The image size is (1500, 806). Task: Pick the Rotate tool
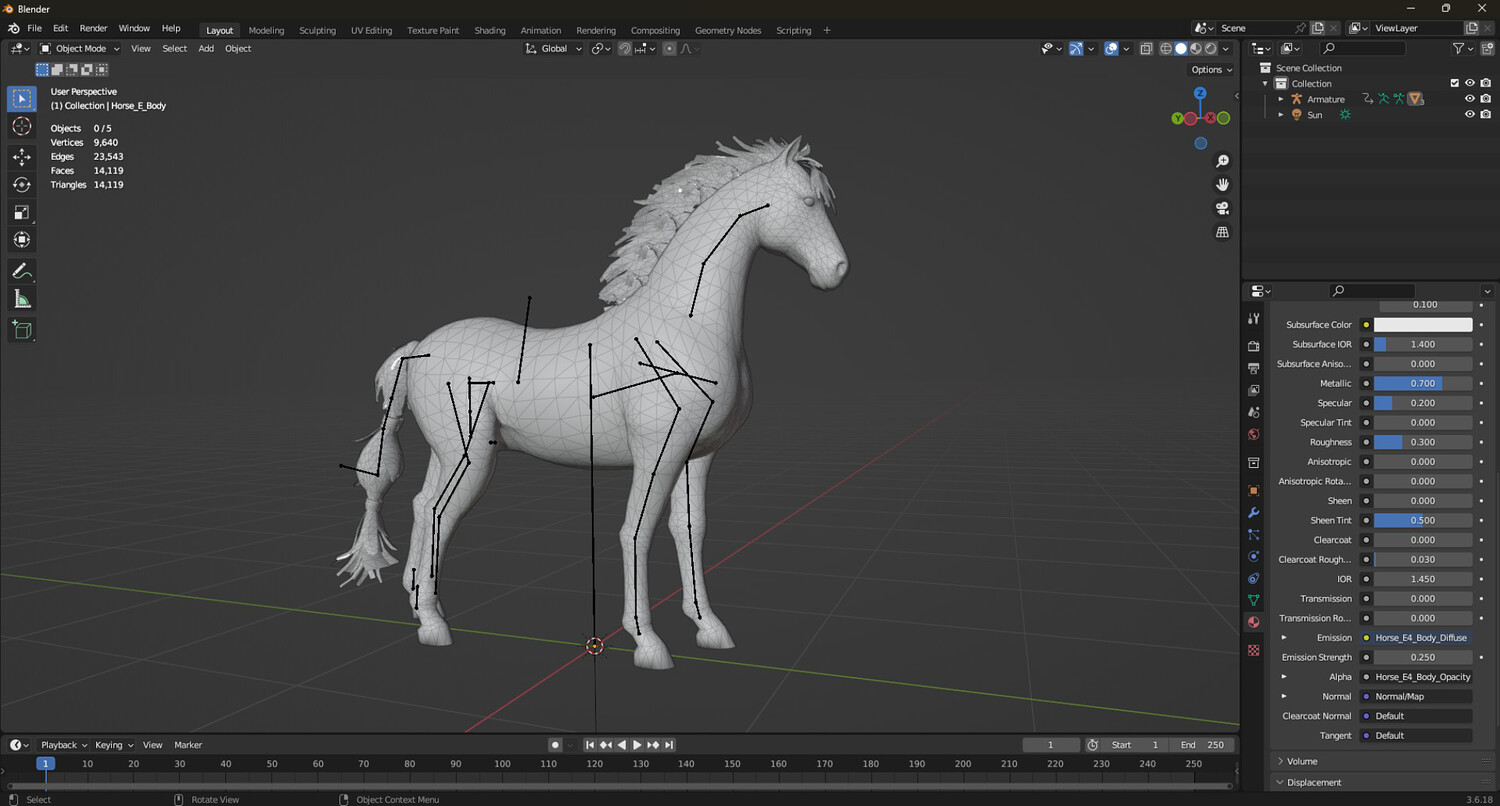pos(22,184)
